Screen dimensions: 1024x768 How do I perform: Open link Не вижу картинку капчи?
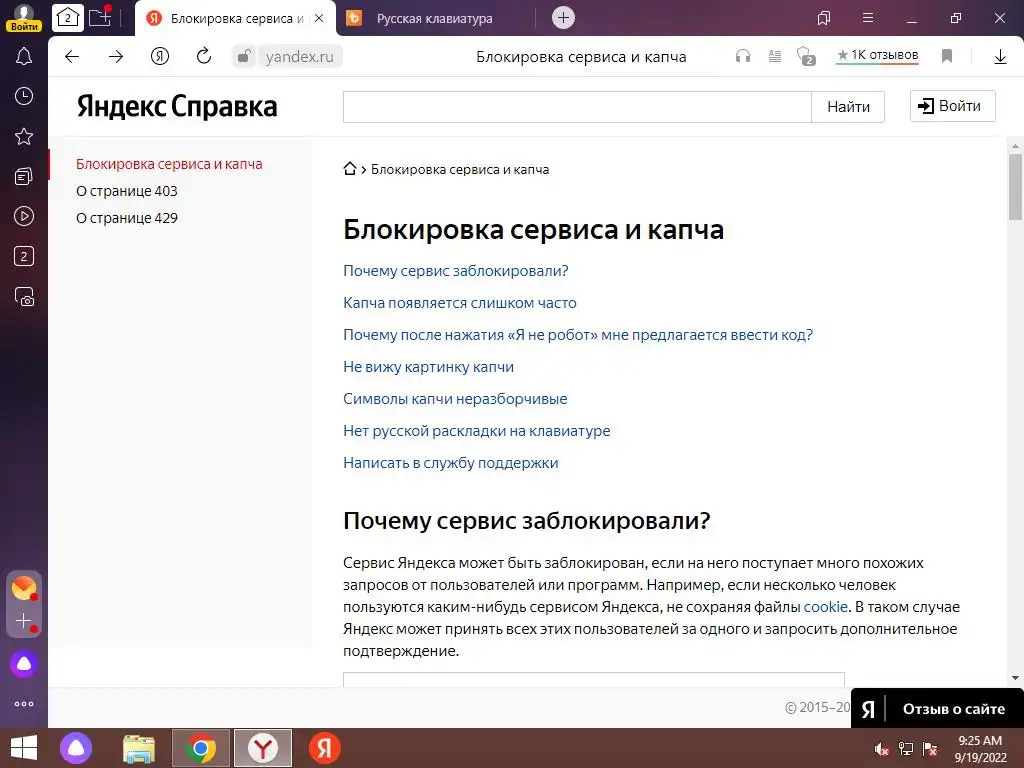pos(428,366)
